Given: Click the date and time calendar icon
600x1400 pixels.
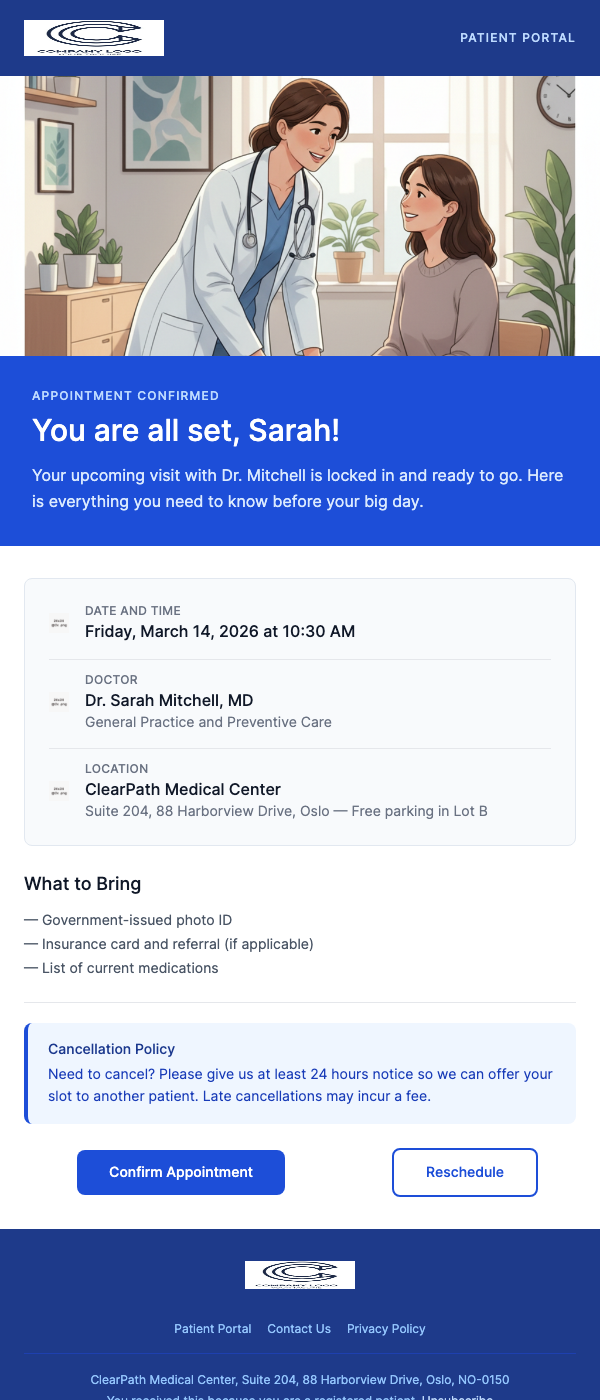Looking at the screenshot, I should point(59,623).
